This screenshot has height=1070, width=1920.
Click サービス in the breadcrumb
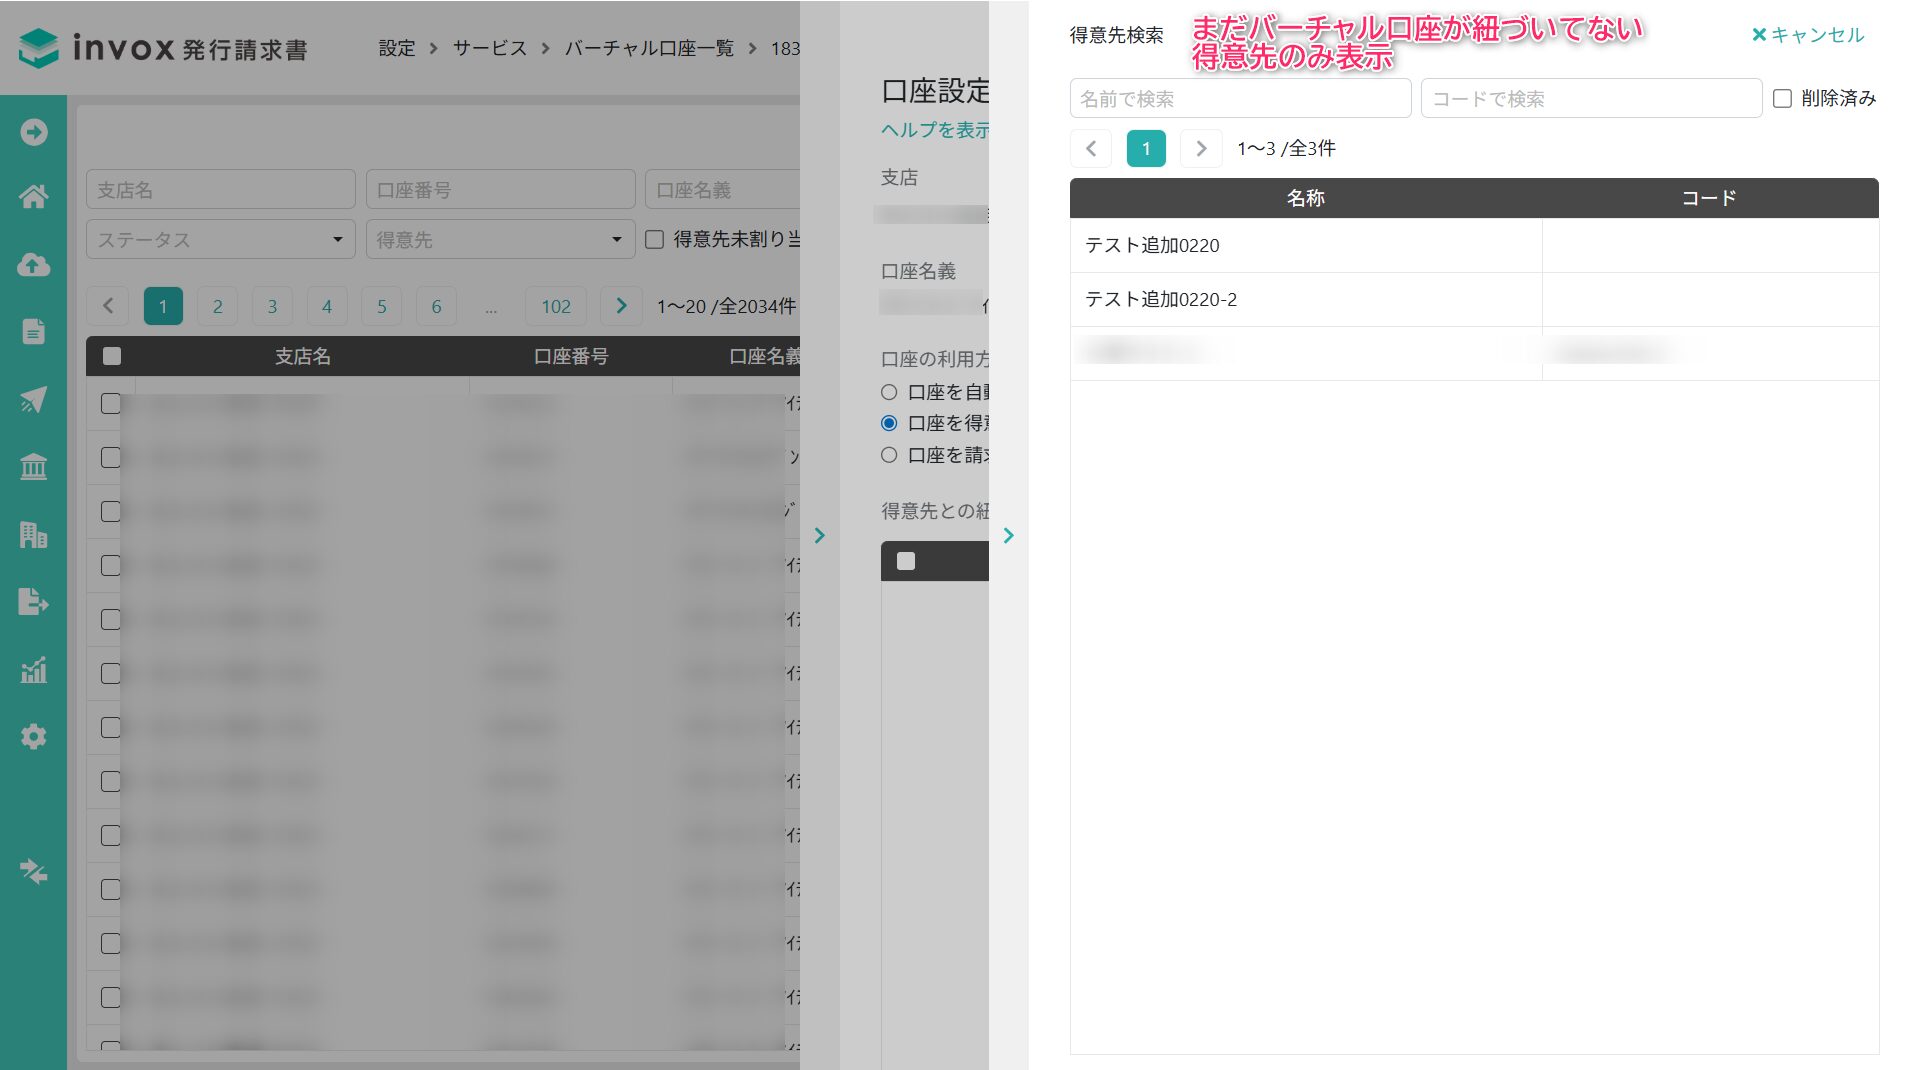[x=489, y=48]
